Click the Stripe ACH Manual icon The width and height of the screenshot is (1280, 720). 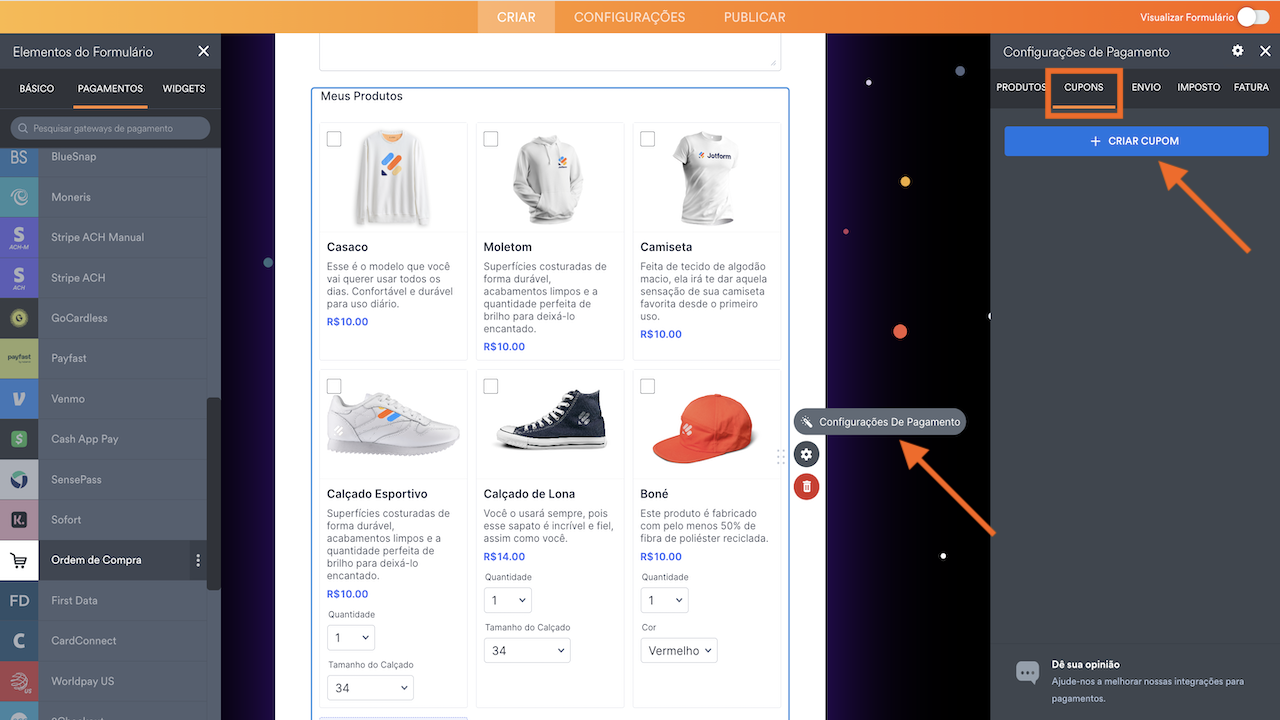(19, 237)
